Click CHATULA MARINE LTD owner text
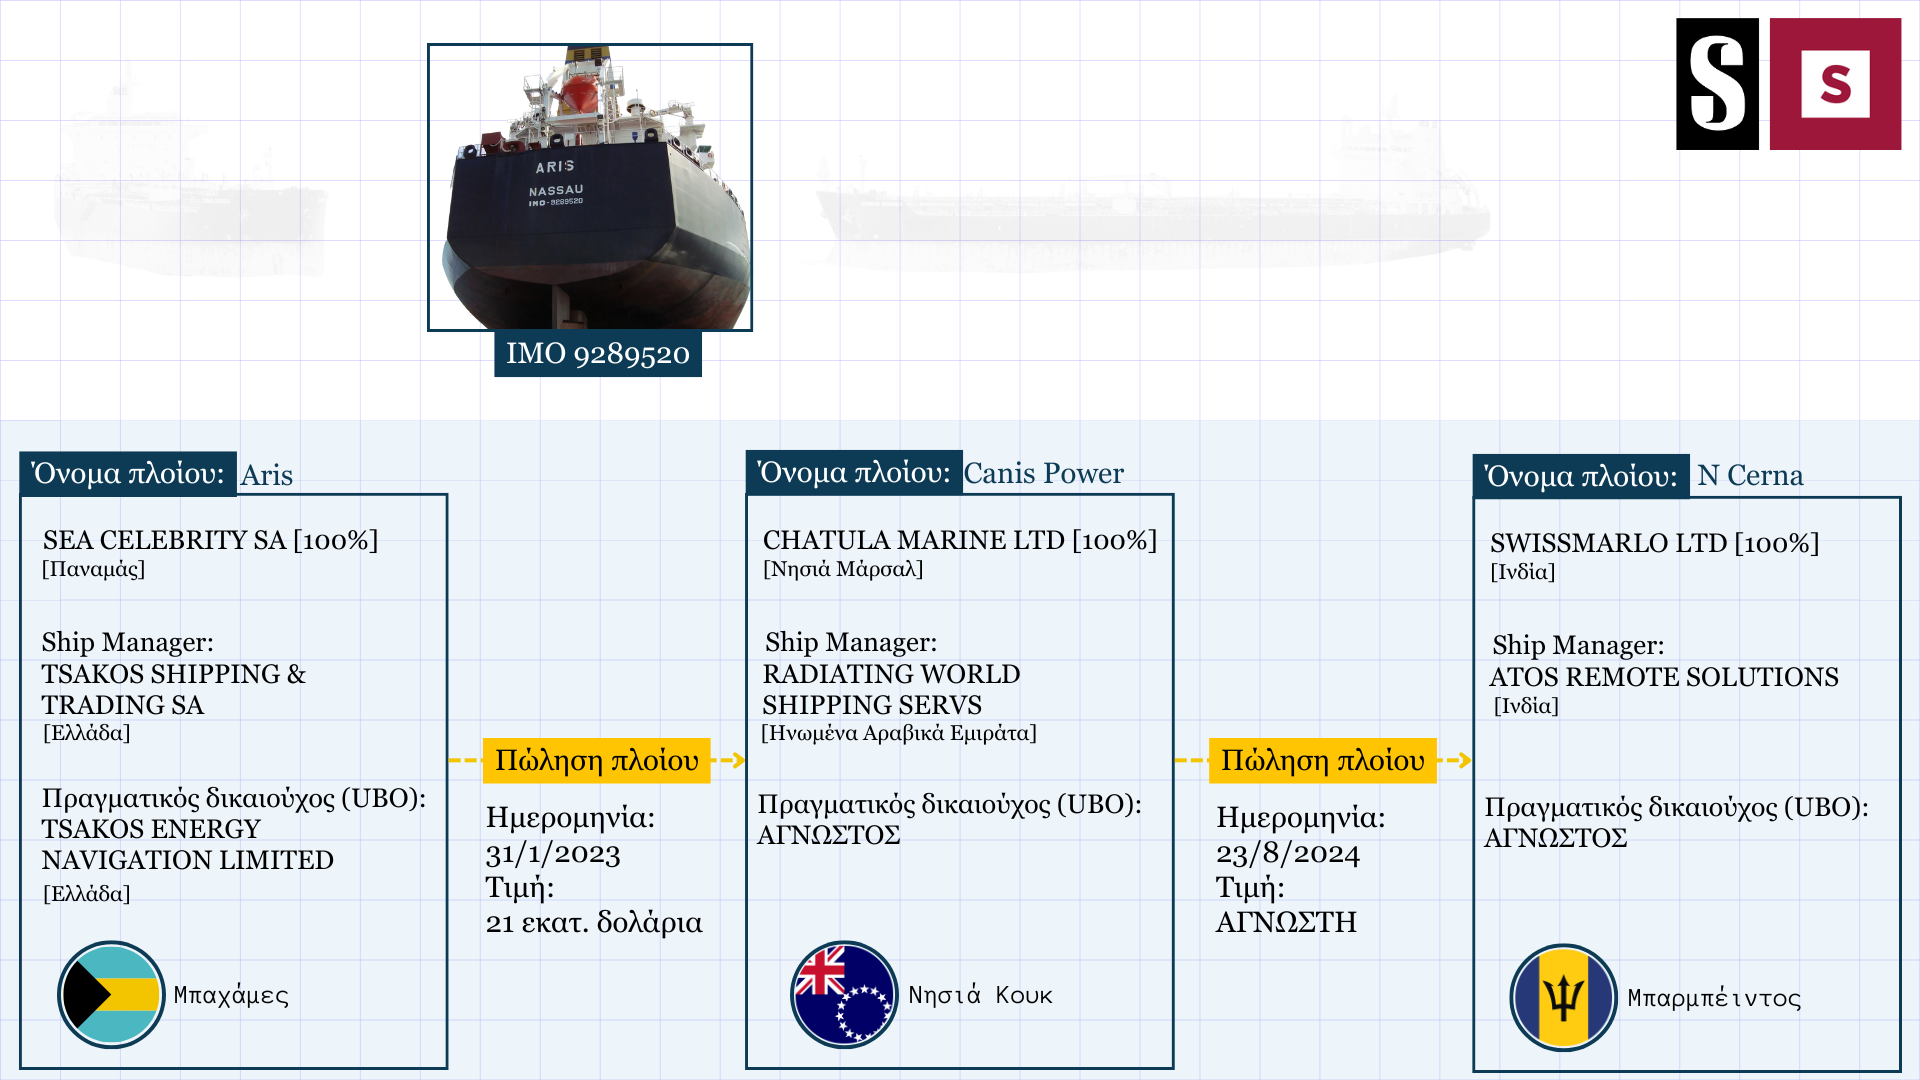 click(x=959, y=541)
